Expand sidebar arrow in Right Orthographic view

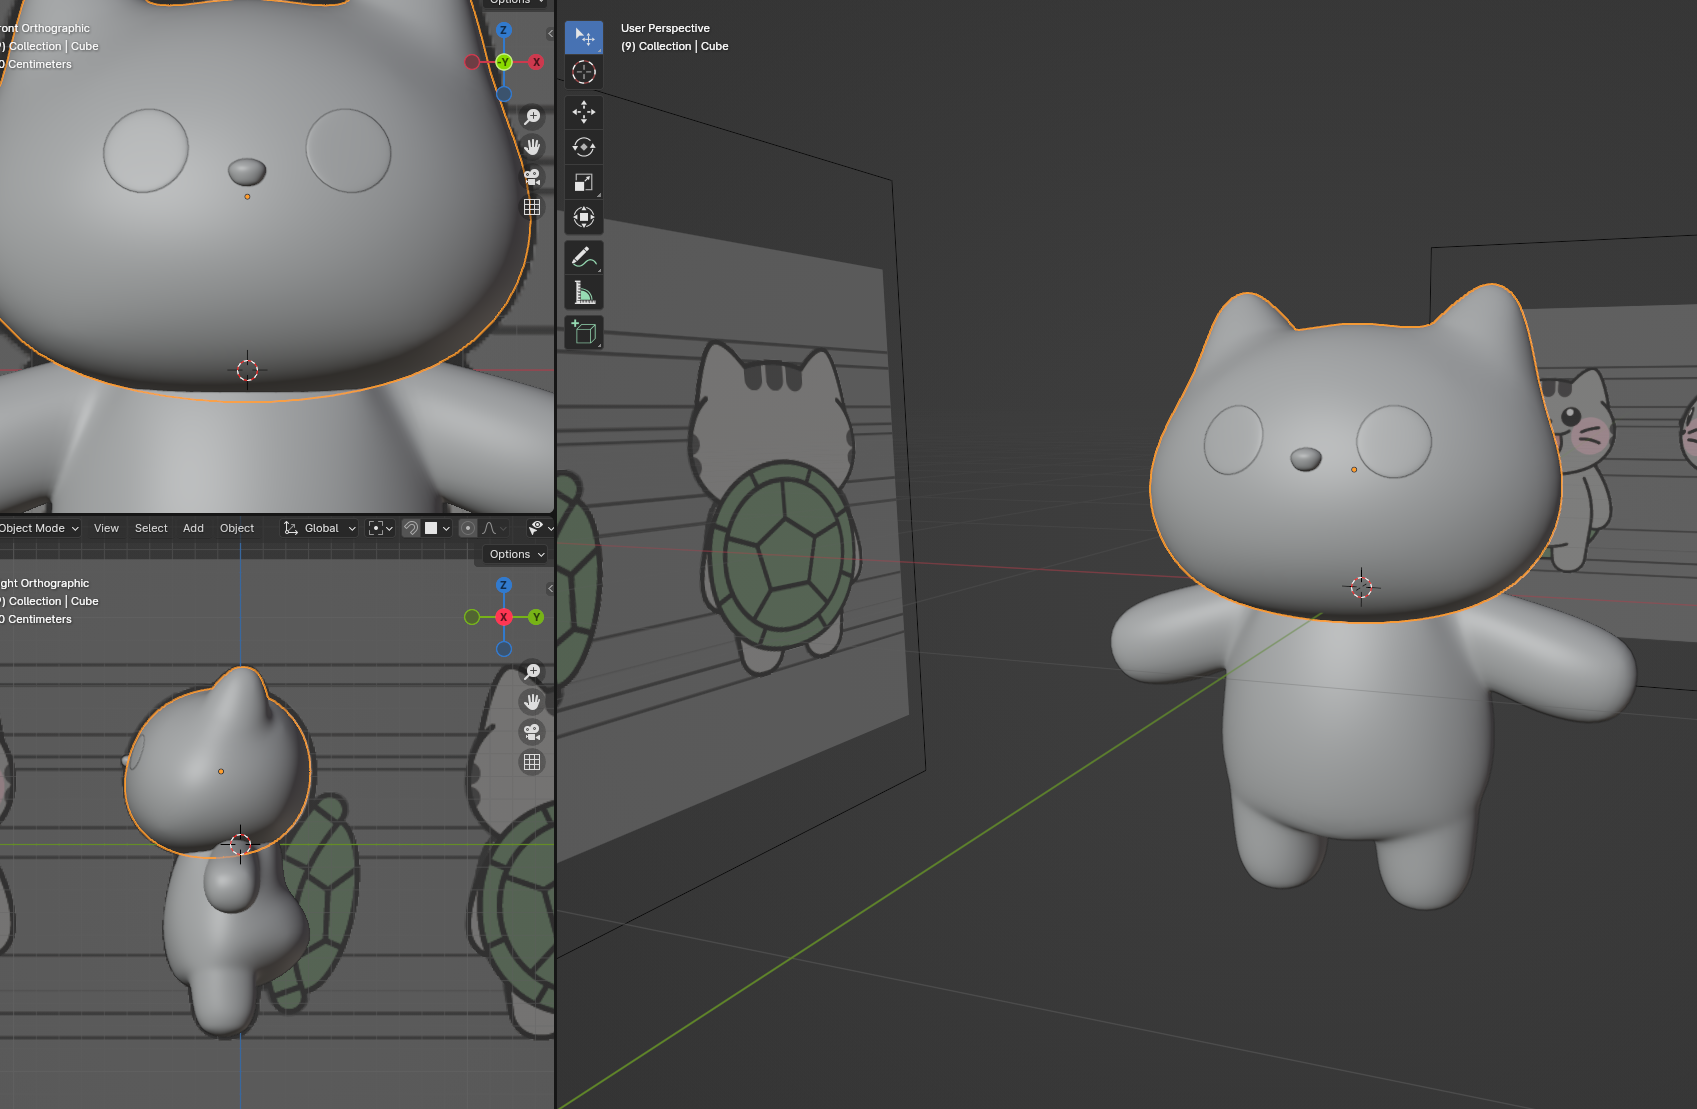[x=550, y=588]
